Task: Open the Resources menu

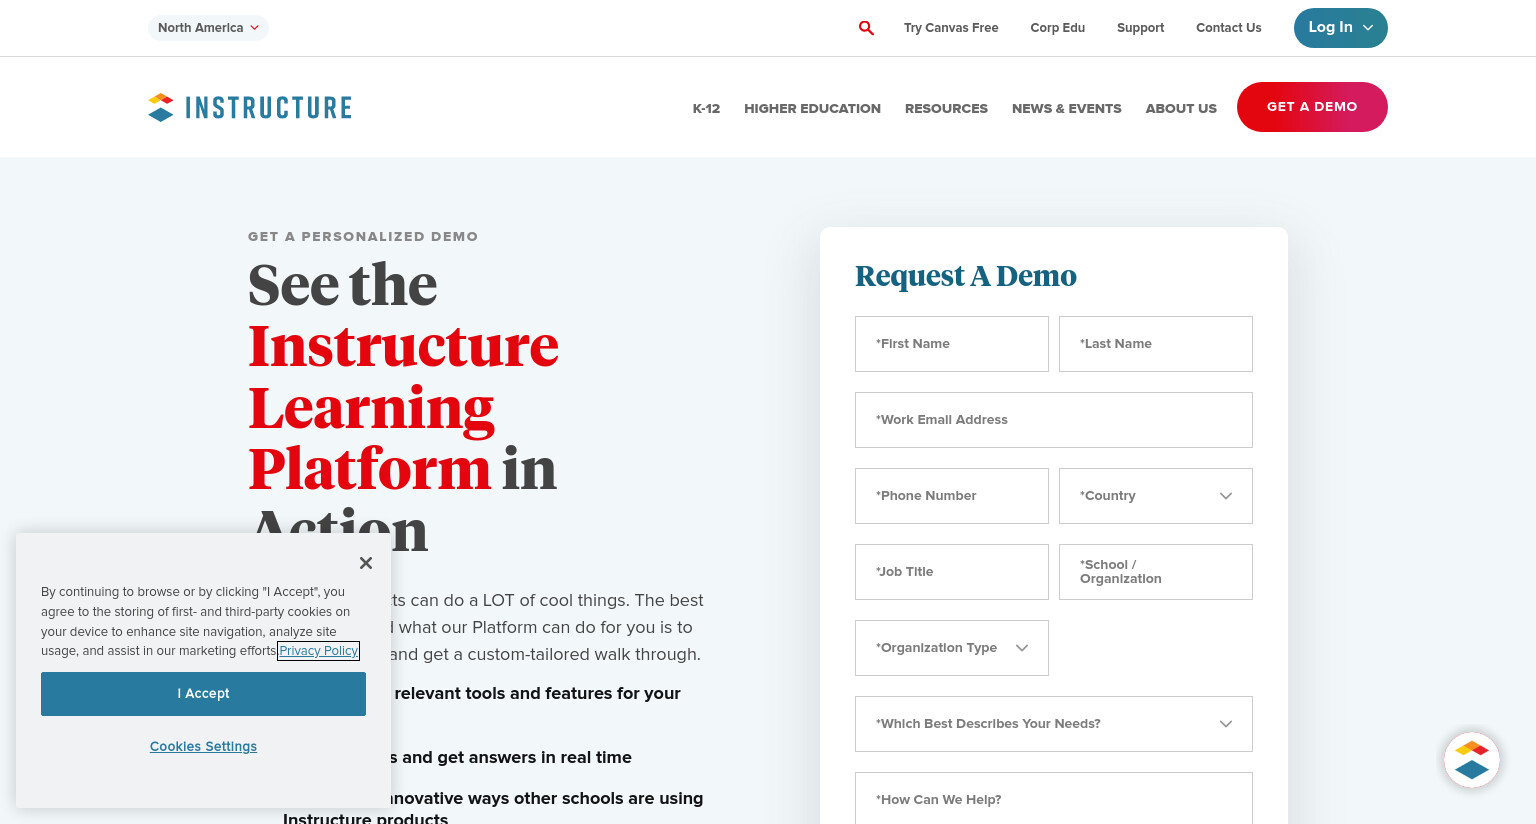Action: (946, 108)
